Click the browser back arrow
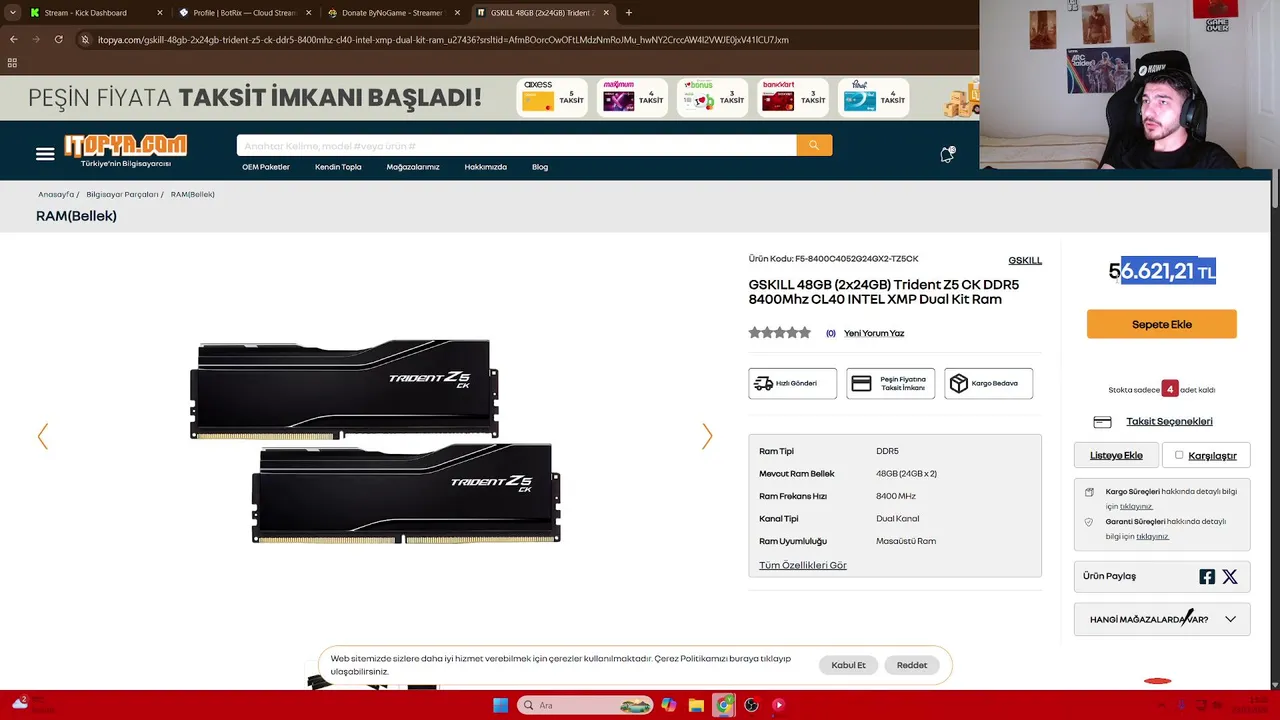This screenshot has width=1280, height=720. click(x=13, y=39)
